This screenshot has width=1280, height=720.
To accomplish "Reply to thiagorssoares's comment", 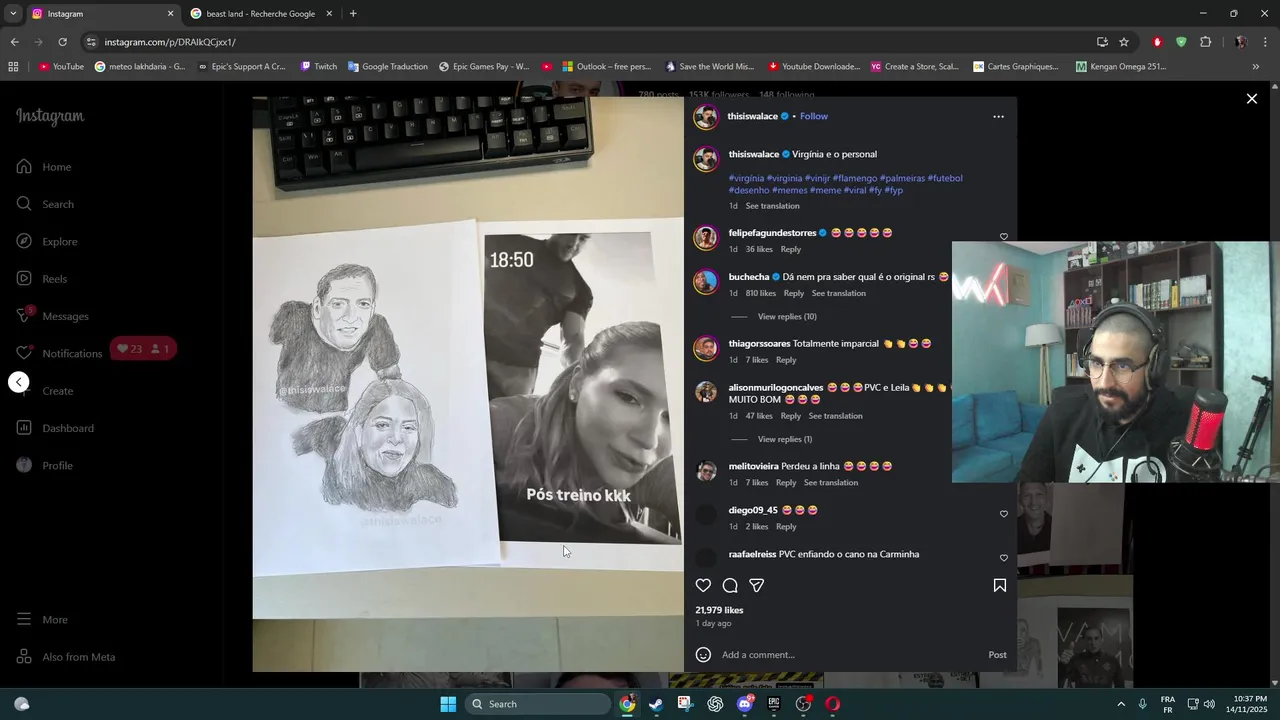I will click(786, 360).
